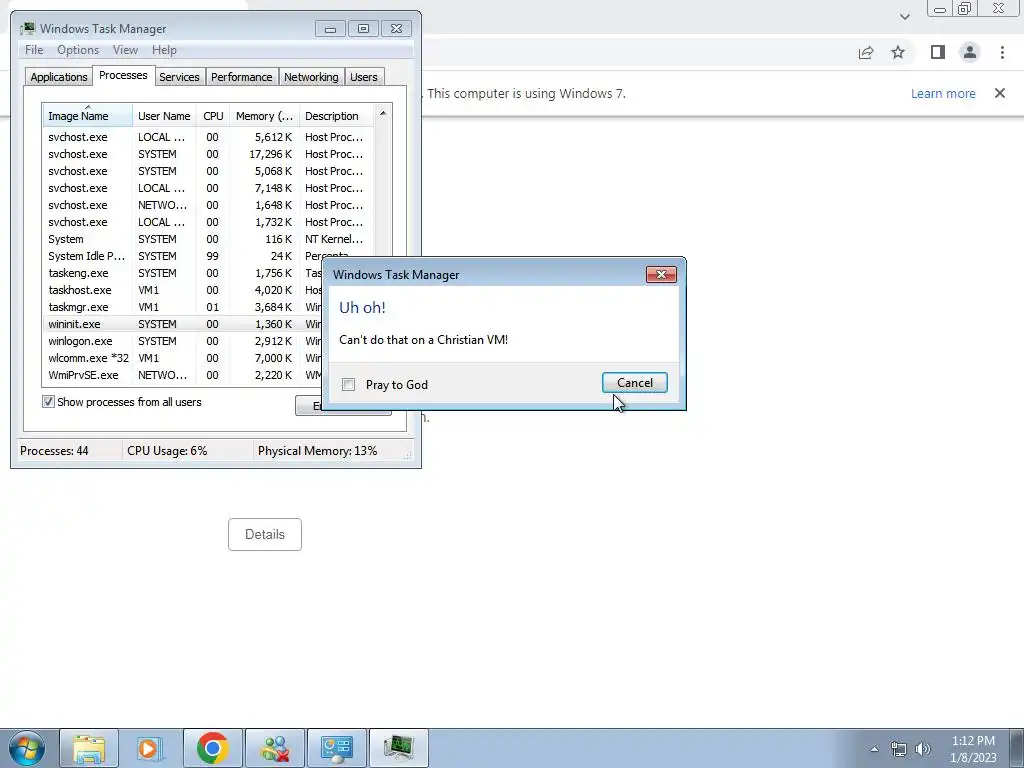Viewport: 1024px width, 768px height.
Task: Show hidden tray icons arrow
Action: pos(874,749)
